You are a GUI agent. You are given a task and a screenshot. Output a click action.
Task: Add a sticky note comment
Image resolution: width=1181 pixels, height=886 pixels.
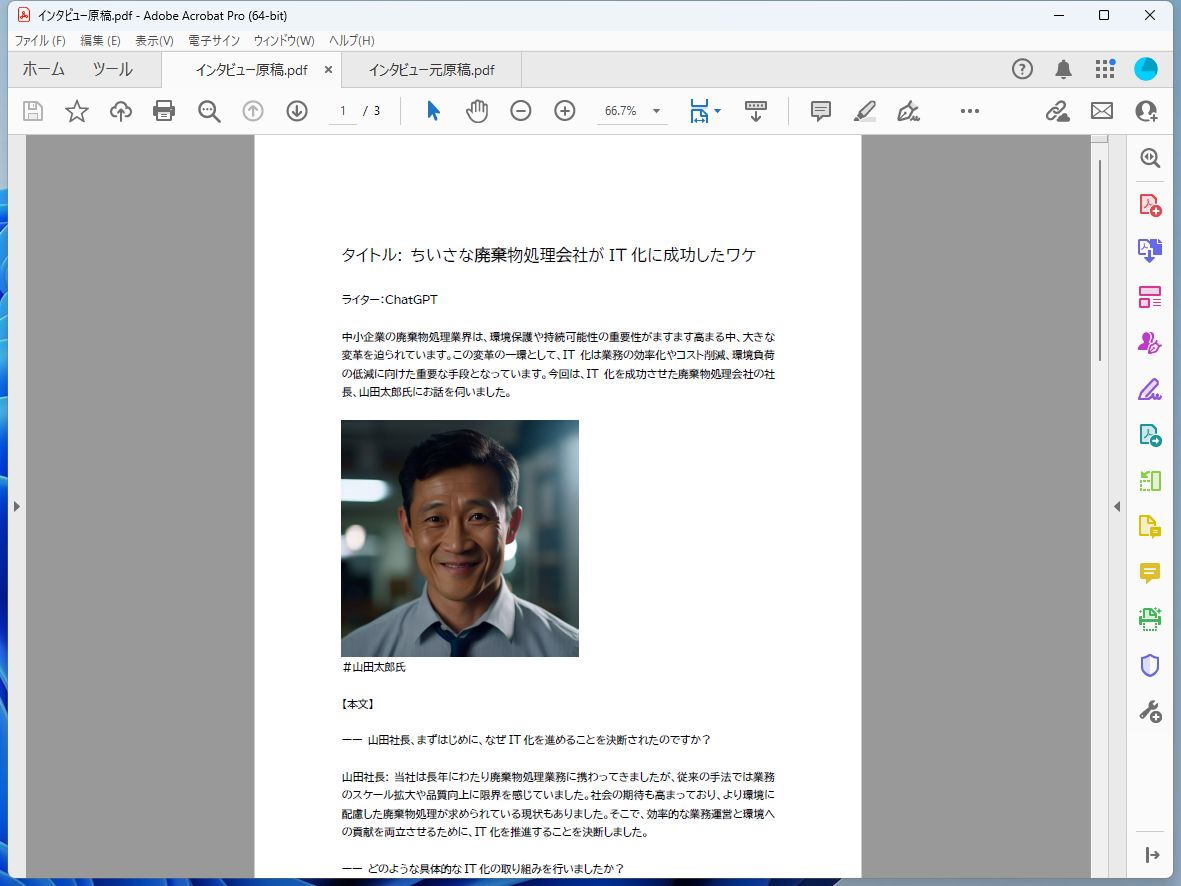point(820,111)
